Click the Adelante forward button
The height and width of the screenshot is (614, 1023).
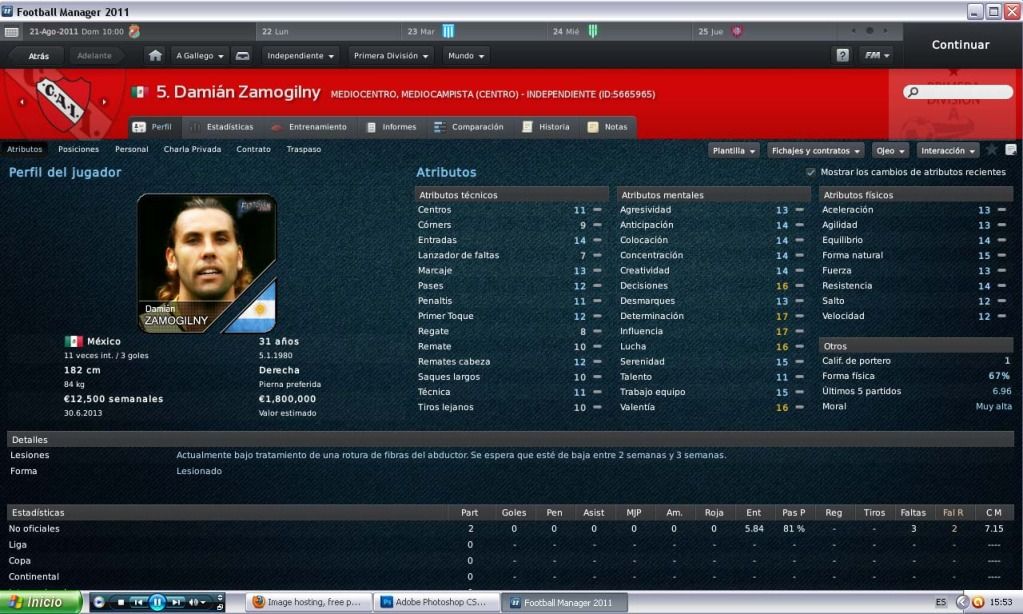pyautogui.click(x=95, y=56)
